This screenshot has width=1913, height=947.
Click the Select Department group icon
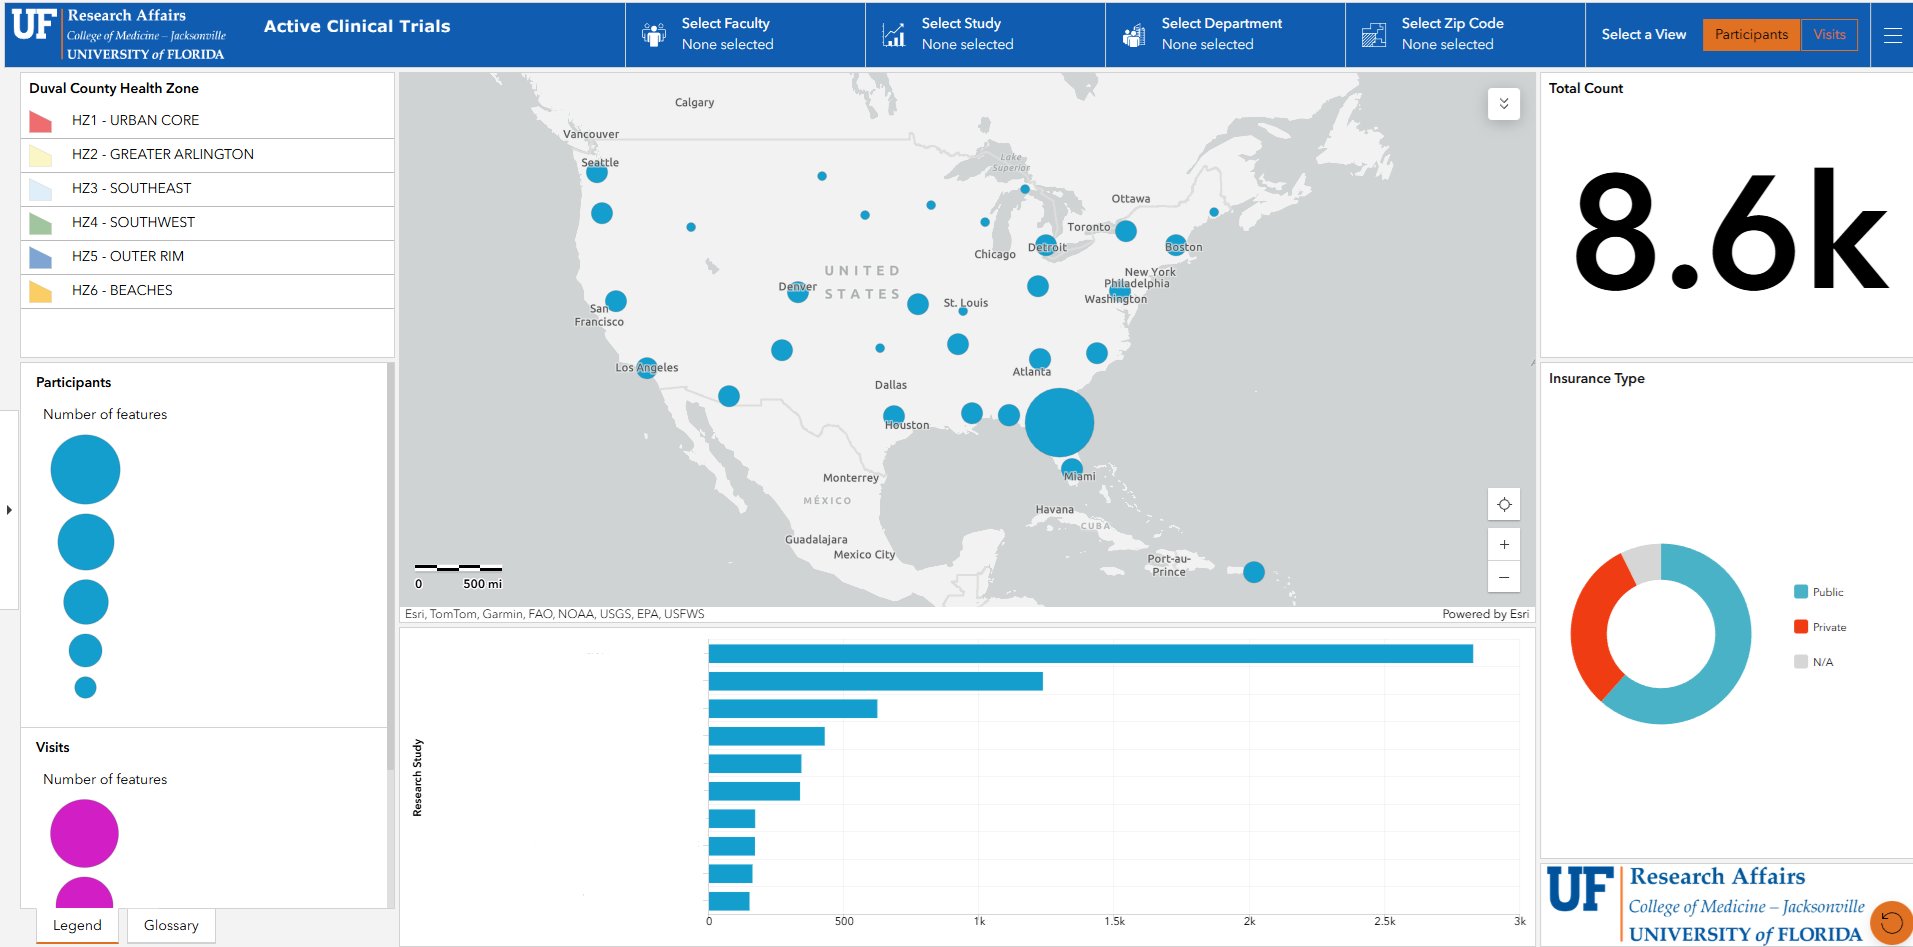pos(1134,35)
